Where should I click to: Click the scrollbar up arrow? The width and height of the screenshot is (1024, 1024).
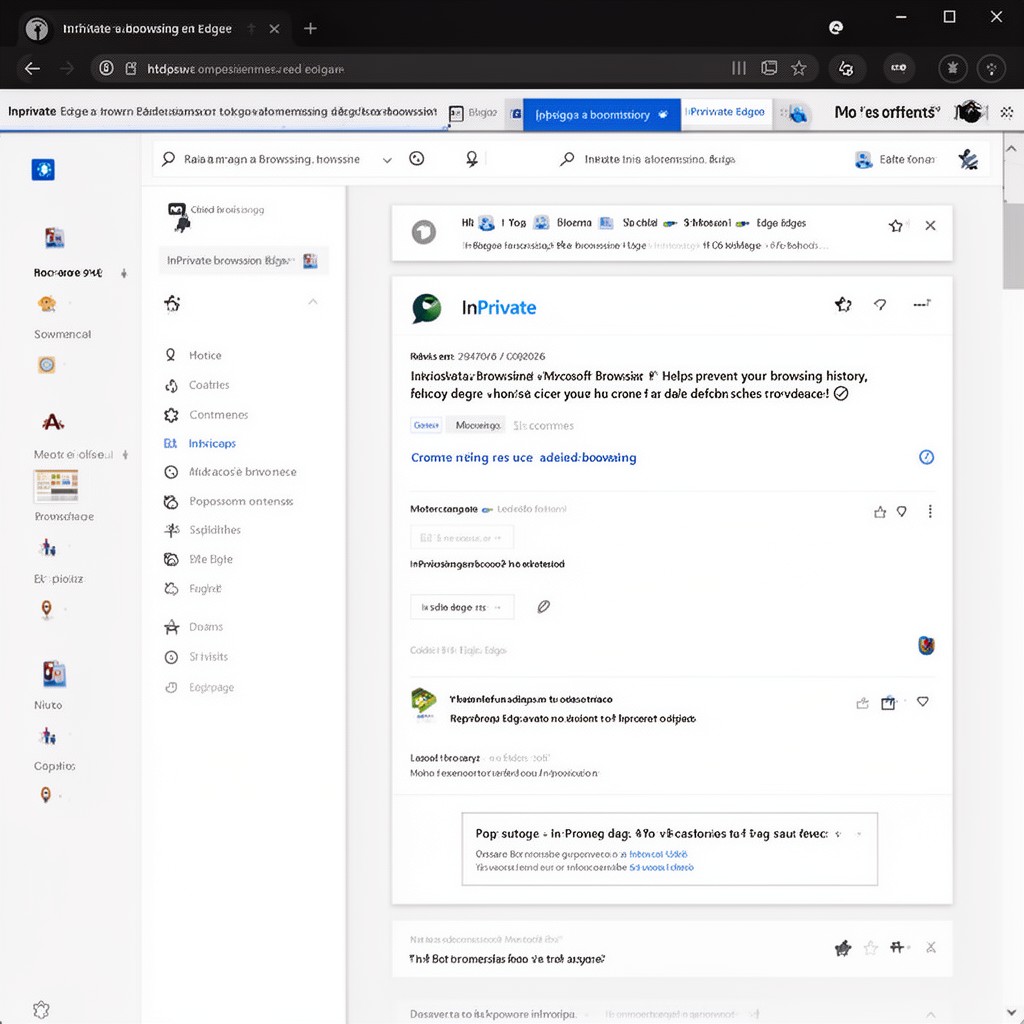[x=1011, y=149]
